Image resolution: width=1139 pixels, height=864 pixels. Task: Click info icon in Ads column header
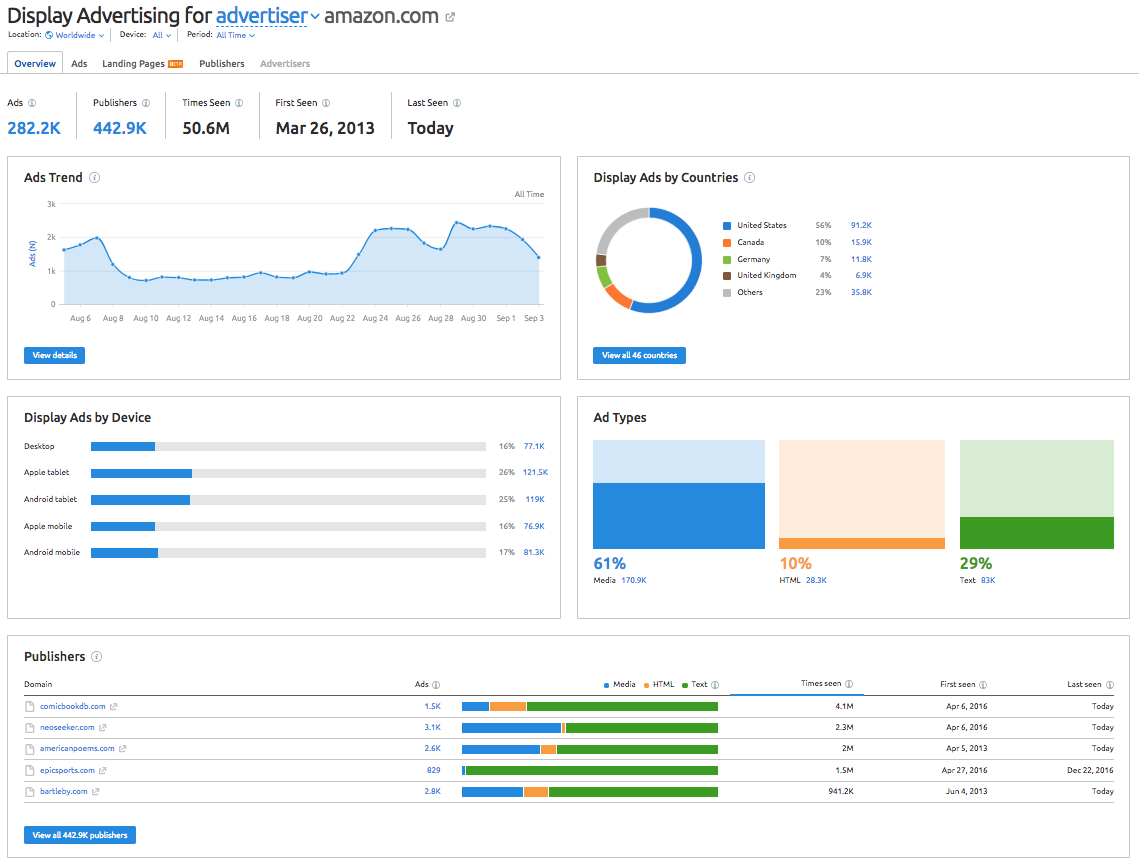coord(436,685)
